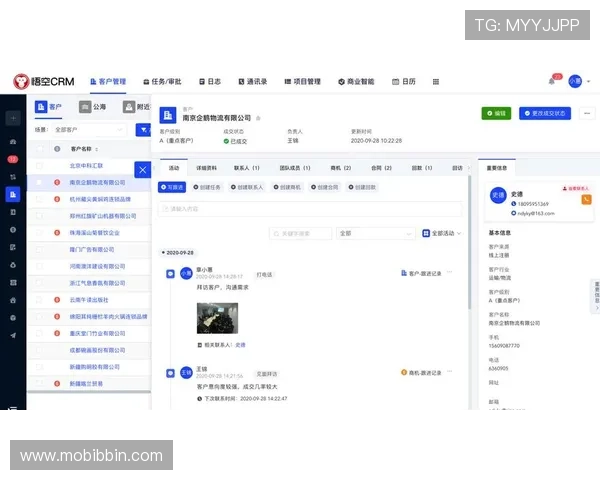Image resolution: width=600 pixels, height=480 pixels.
Task: Click the blue user avatar in top bar
Action: [x=575, y=81]
